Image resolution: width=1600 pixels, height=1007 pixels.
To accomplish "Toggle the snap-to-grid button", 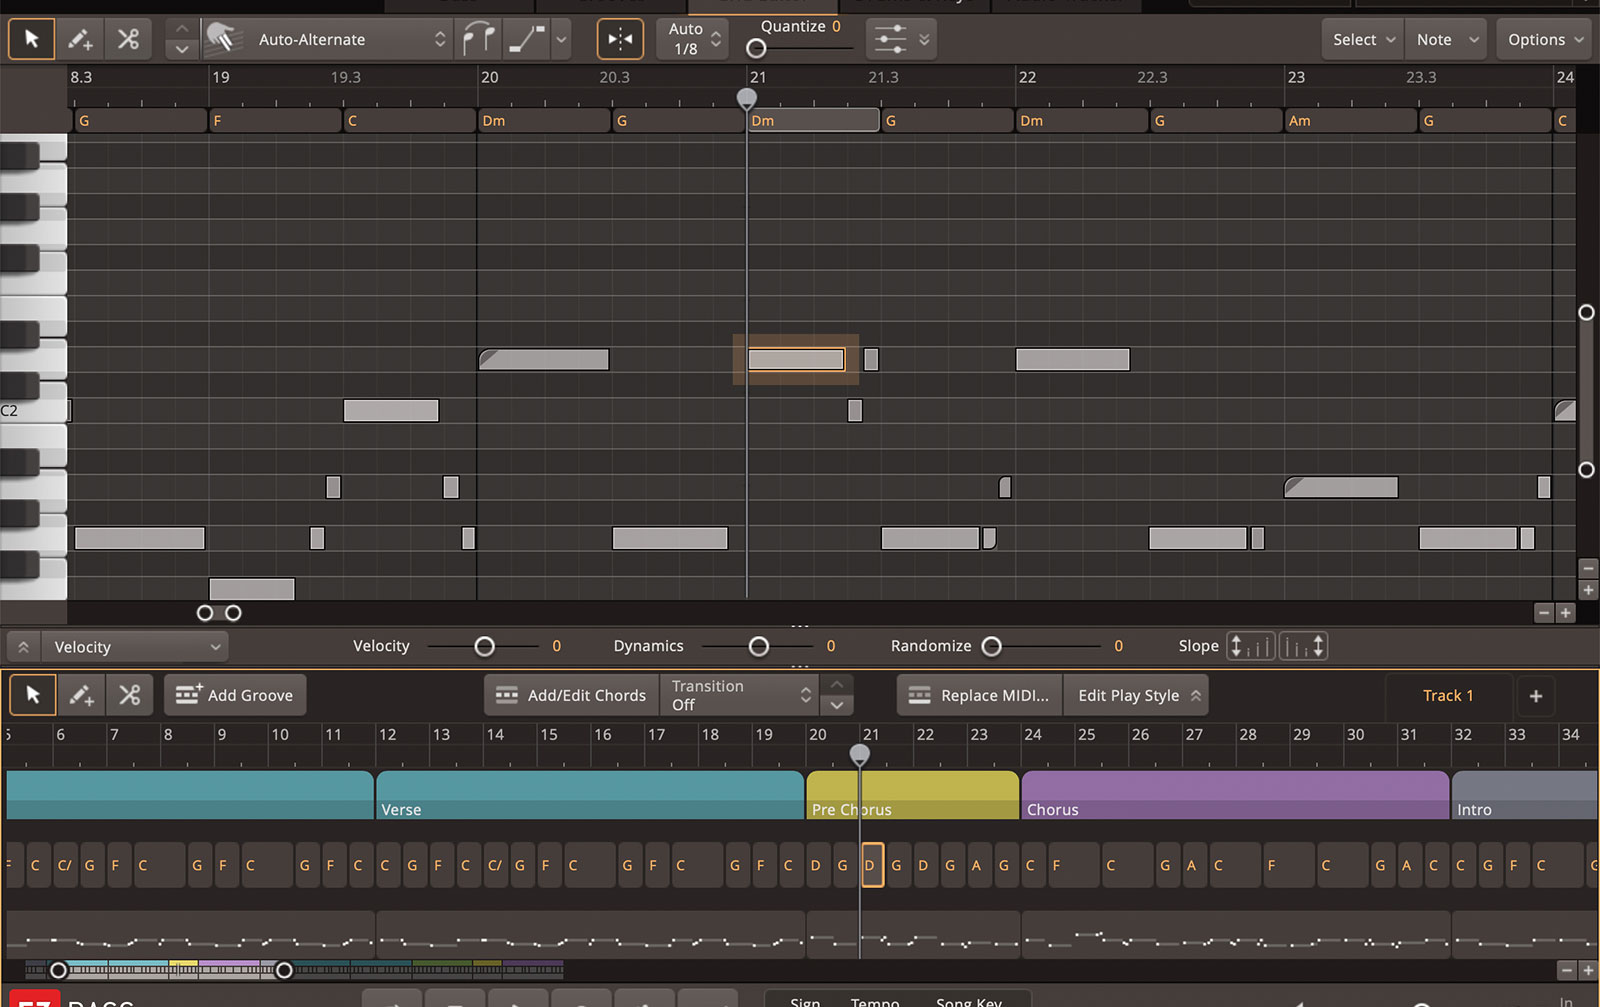I will coord(620,39).
